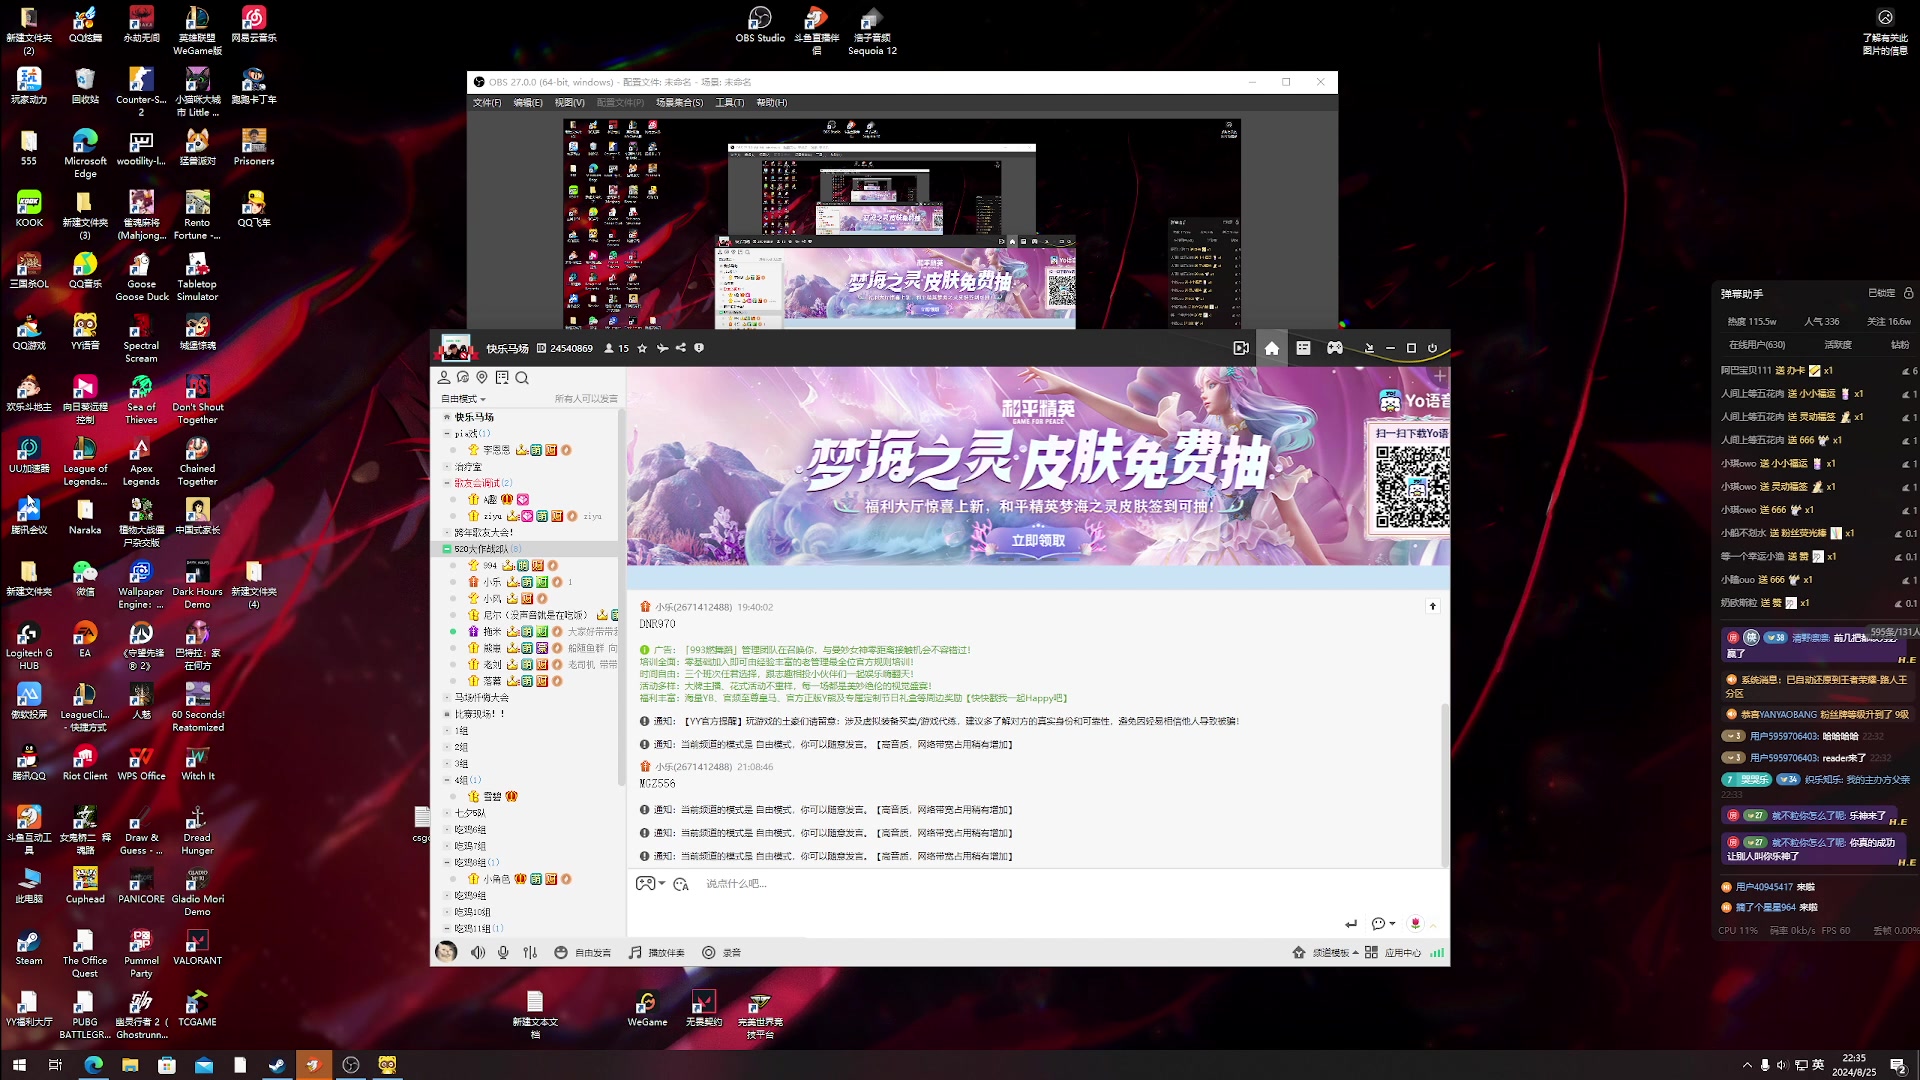The width and height of the screenshot is (1920, 1080).
Task: Open the user profile icon above channel tree
Action: point(444,377)
